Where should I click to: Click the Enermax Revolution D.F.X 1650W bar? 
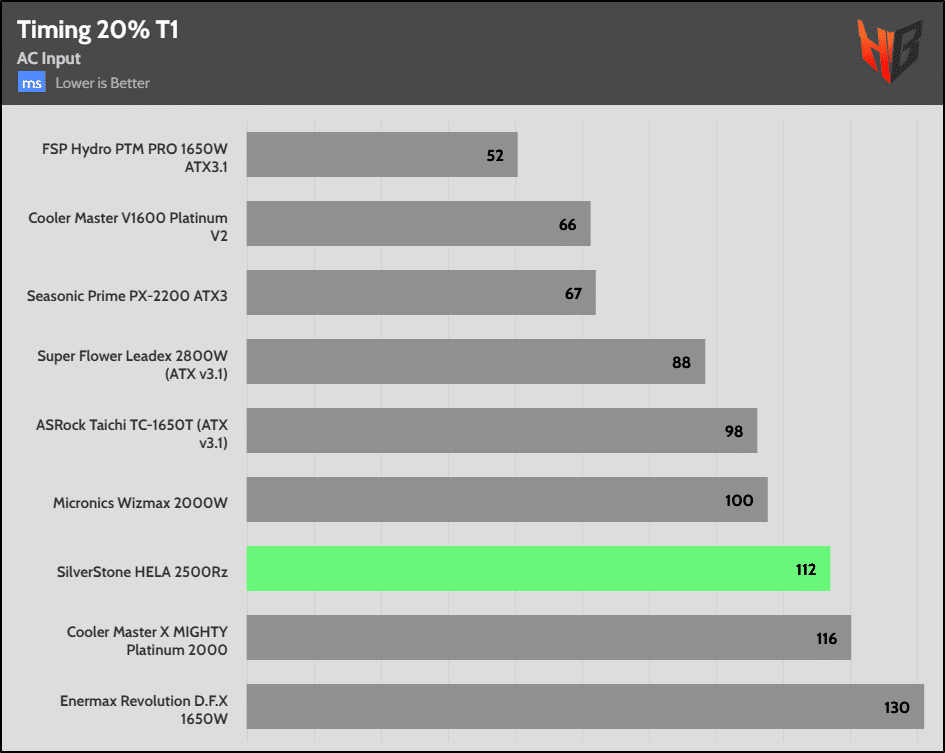pos(584,706)
